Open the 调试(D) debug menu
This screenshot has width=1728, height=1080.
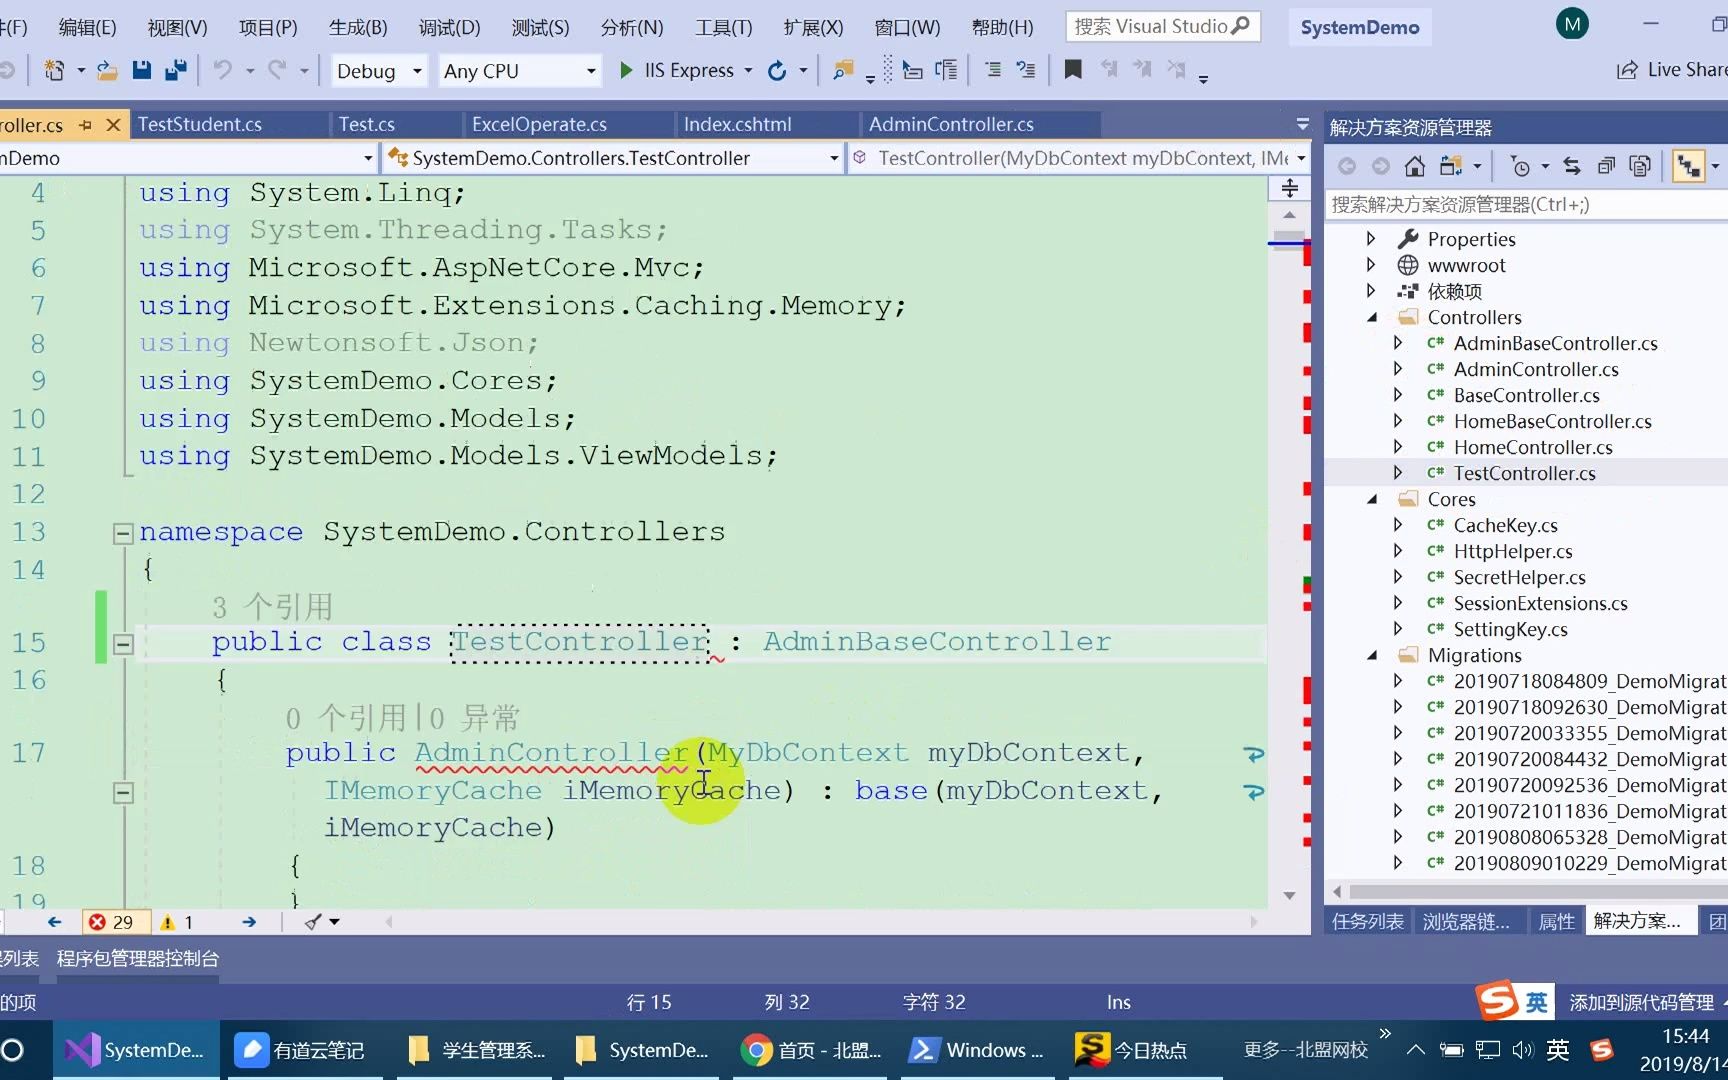[449, 27]
